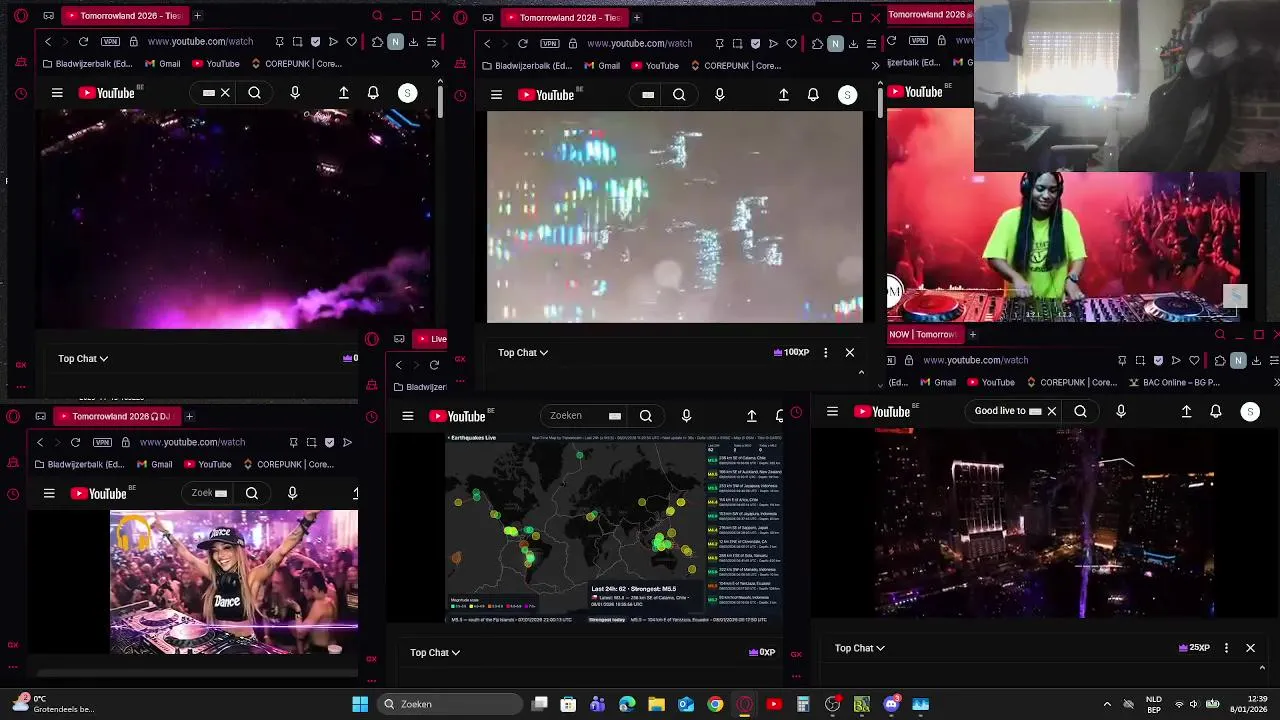Toggle VPN badge in fireworks-video window
Screen dimensions: 1280x720
(x=110, y=42)
